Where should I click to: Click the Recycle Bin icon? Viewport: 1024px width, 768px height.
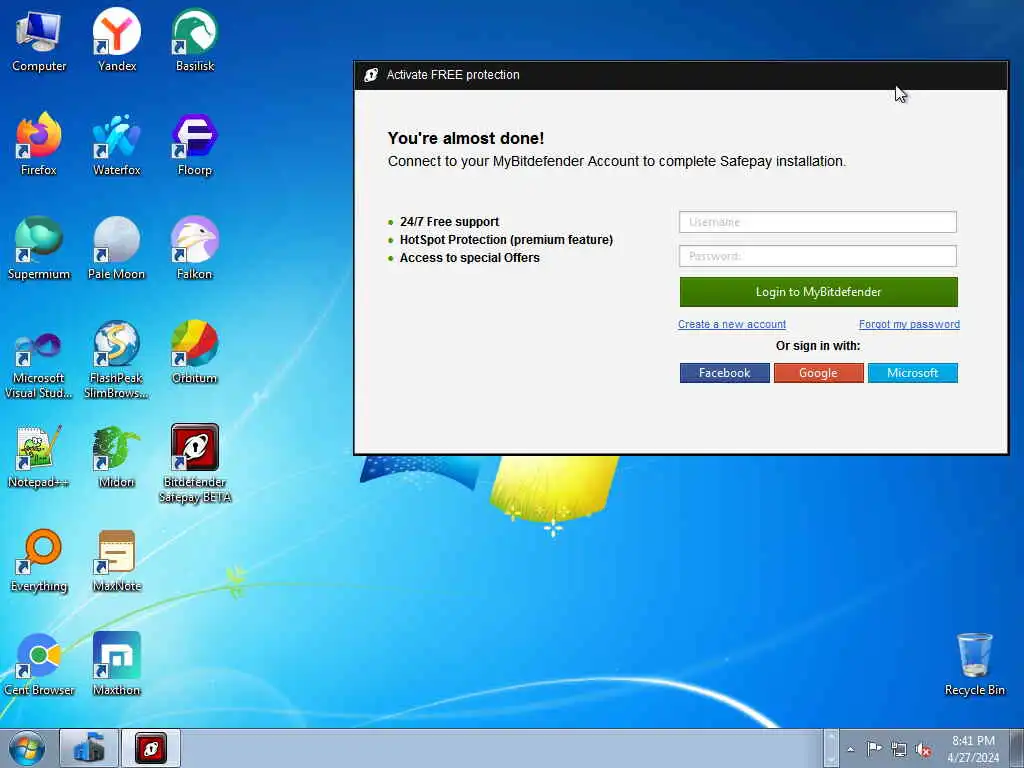pyautogui.click(x=974, y=664)
